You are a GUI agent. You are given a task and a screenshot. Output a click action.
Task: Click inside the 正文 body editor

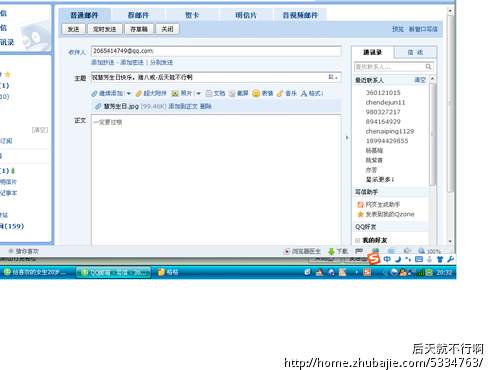216,180
